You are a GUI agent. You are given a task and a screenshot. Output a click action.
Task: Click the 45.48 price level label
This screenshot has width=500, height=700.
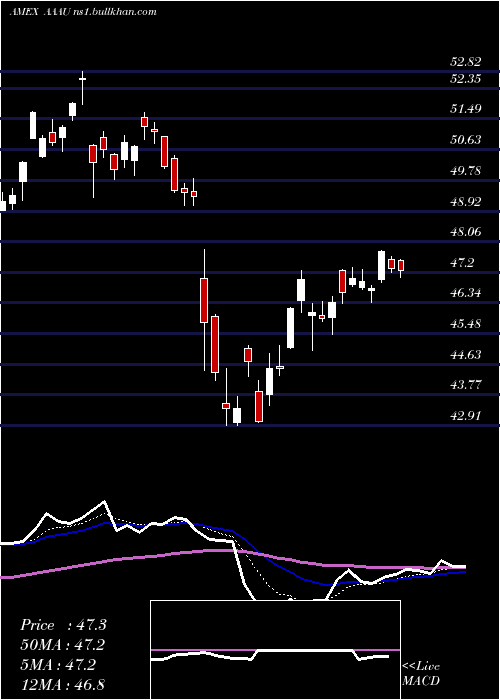pos(465,324)
